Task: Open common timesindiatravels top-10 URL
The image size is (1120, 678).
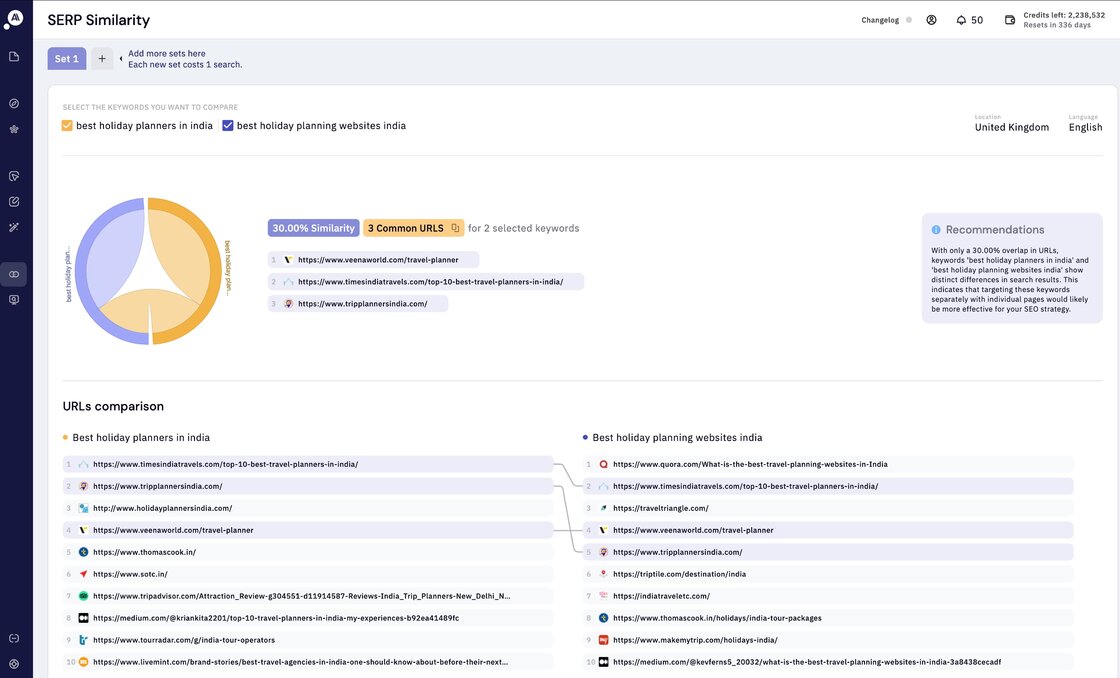Action: pyautogui.click(x=426, y=281)
